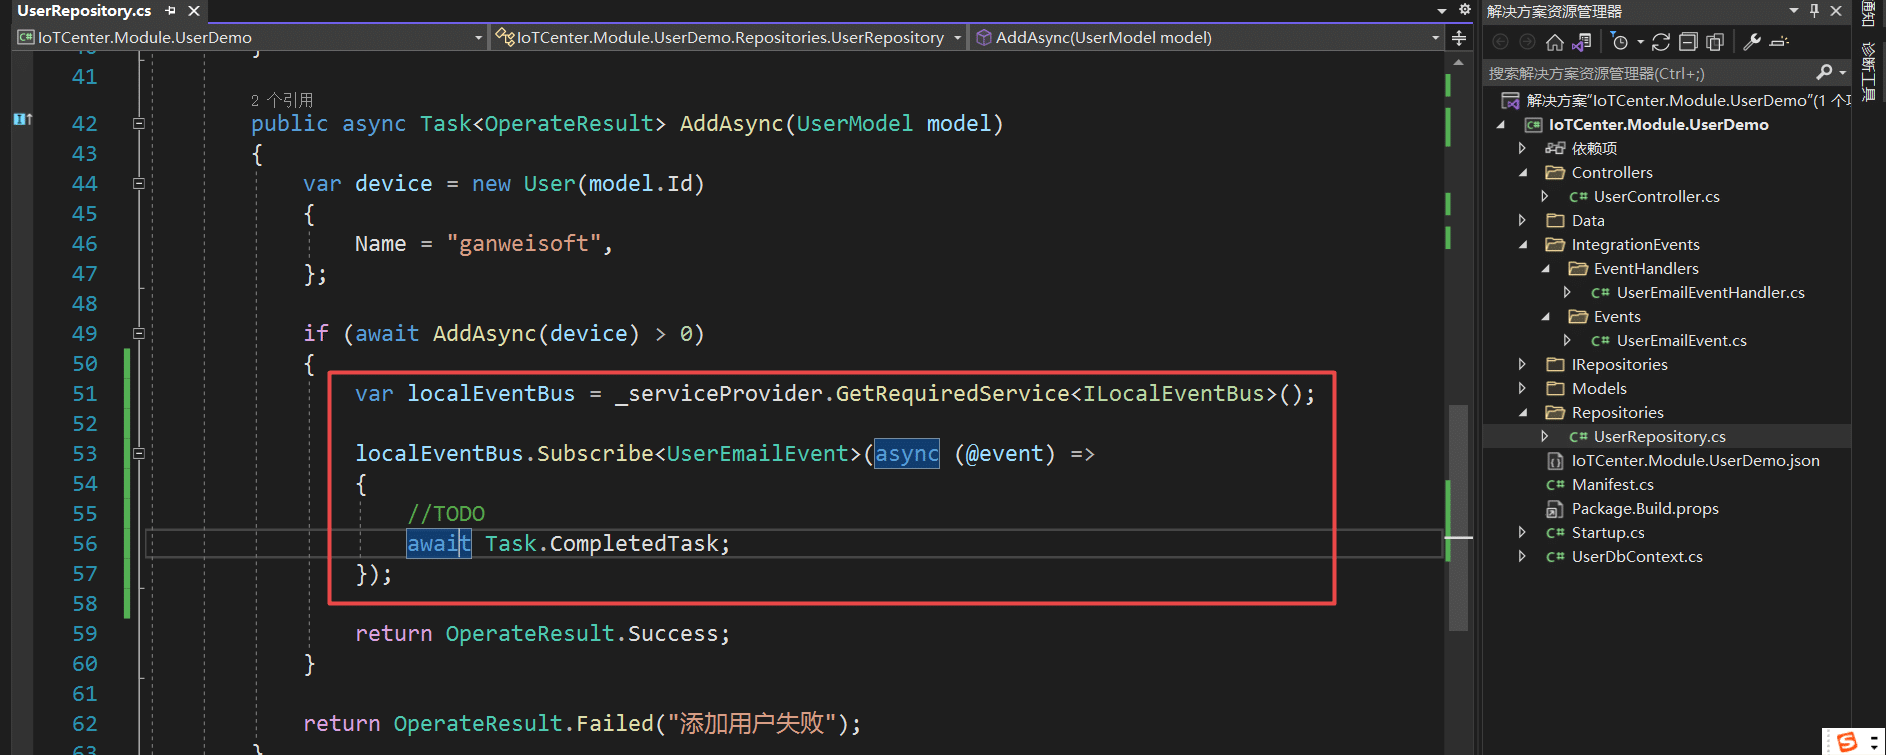Collapse the lambda block at line 53

139,454
